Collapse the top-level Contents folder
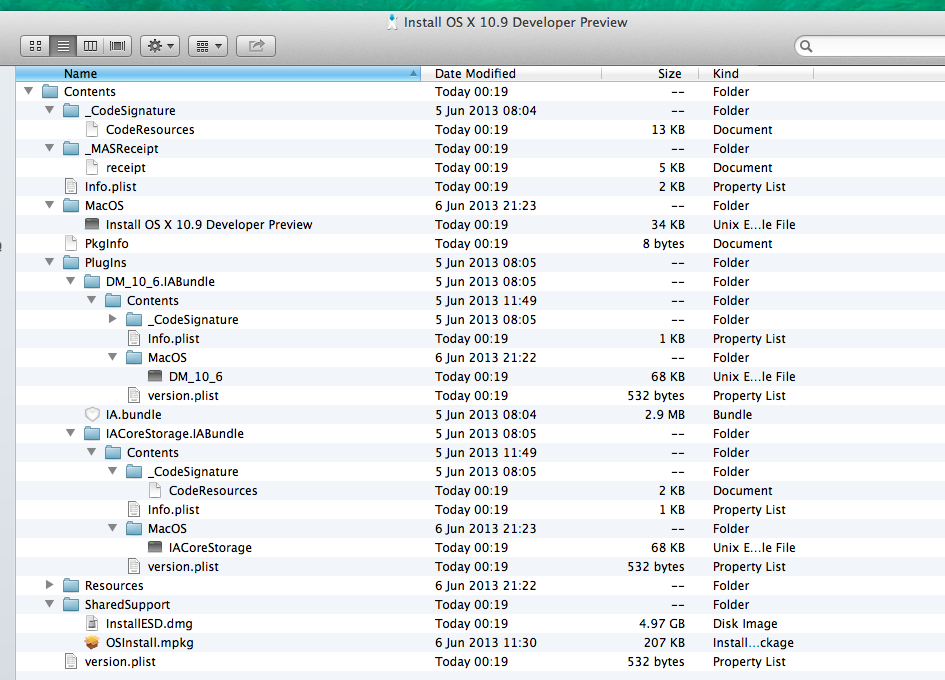This screenshot has width=945, height=680. pyautogui.click(x=28, y=91)
